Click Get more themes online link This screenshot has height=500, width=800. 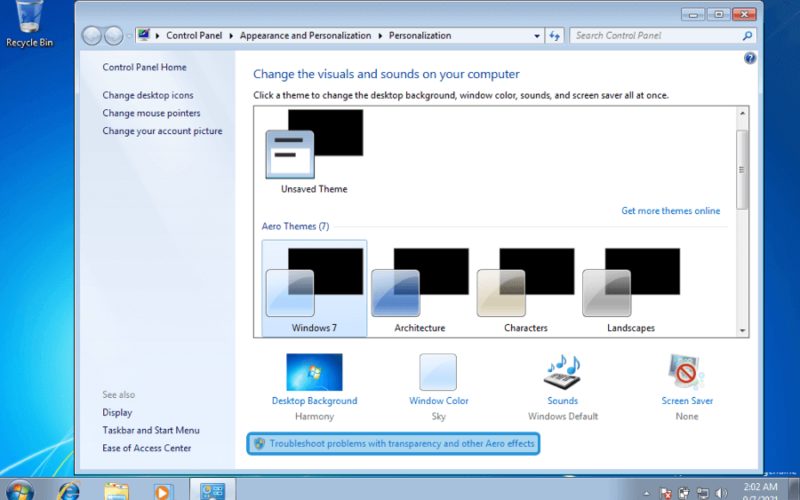coord(670,211)
